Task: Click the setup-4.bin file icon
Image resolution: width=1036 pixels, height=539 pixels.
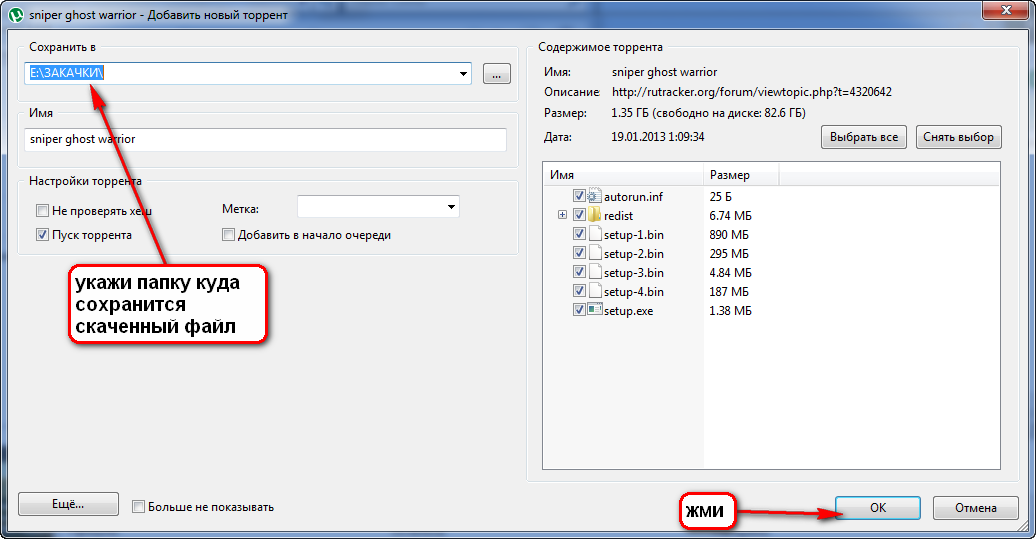Action: (x=594, y=291)
